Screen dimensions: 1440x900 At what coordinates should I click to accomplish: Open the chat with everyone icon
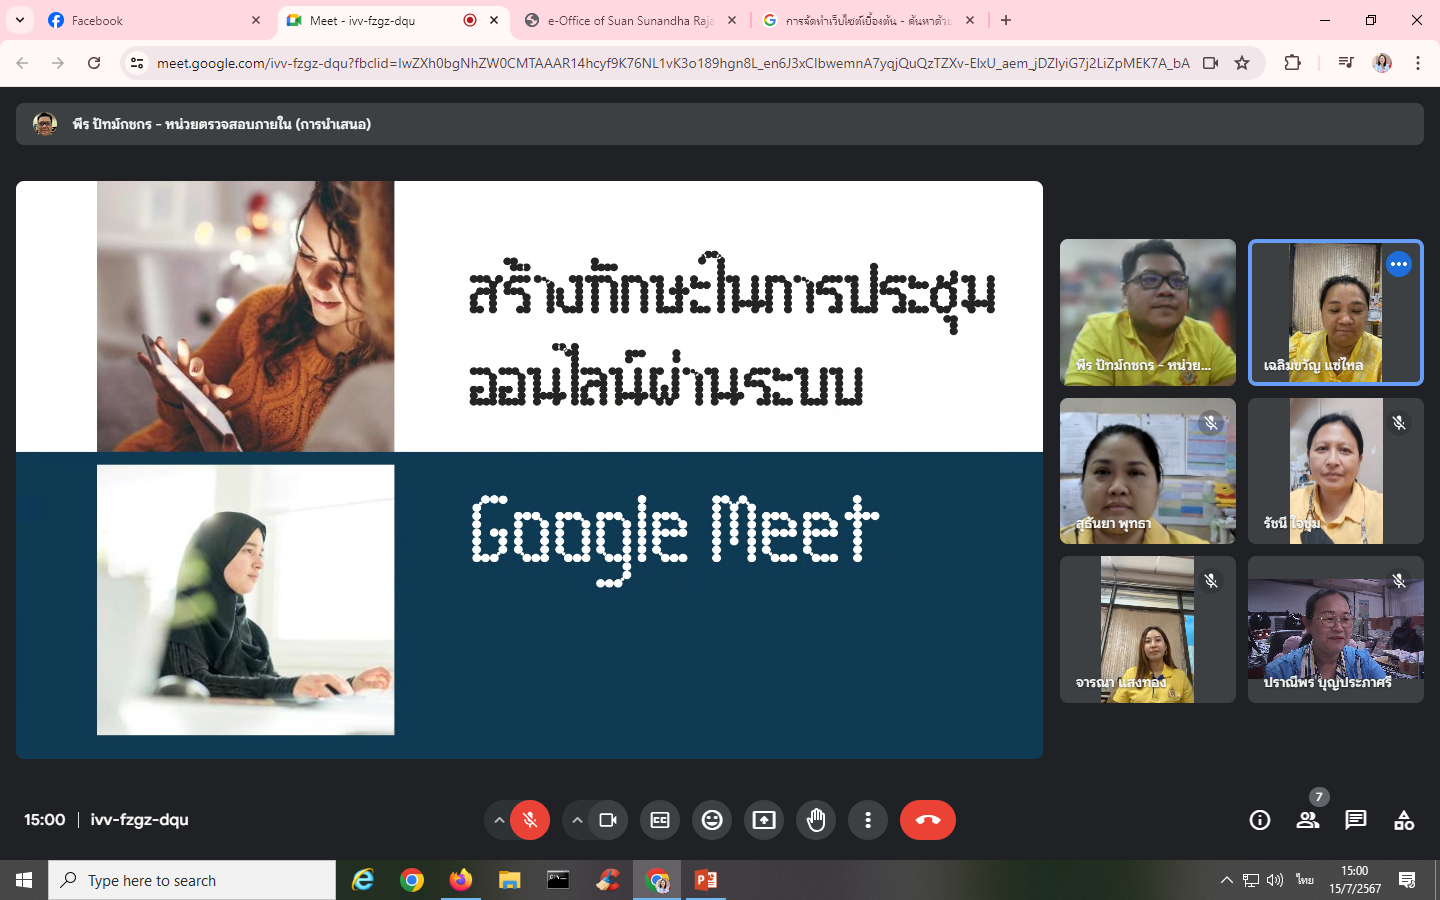coord(1355,820)
